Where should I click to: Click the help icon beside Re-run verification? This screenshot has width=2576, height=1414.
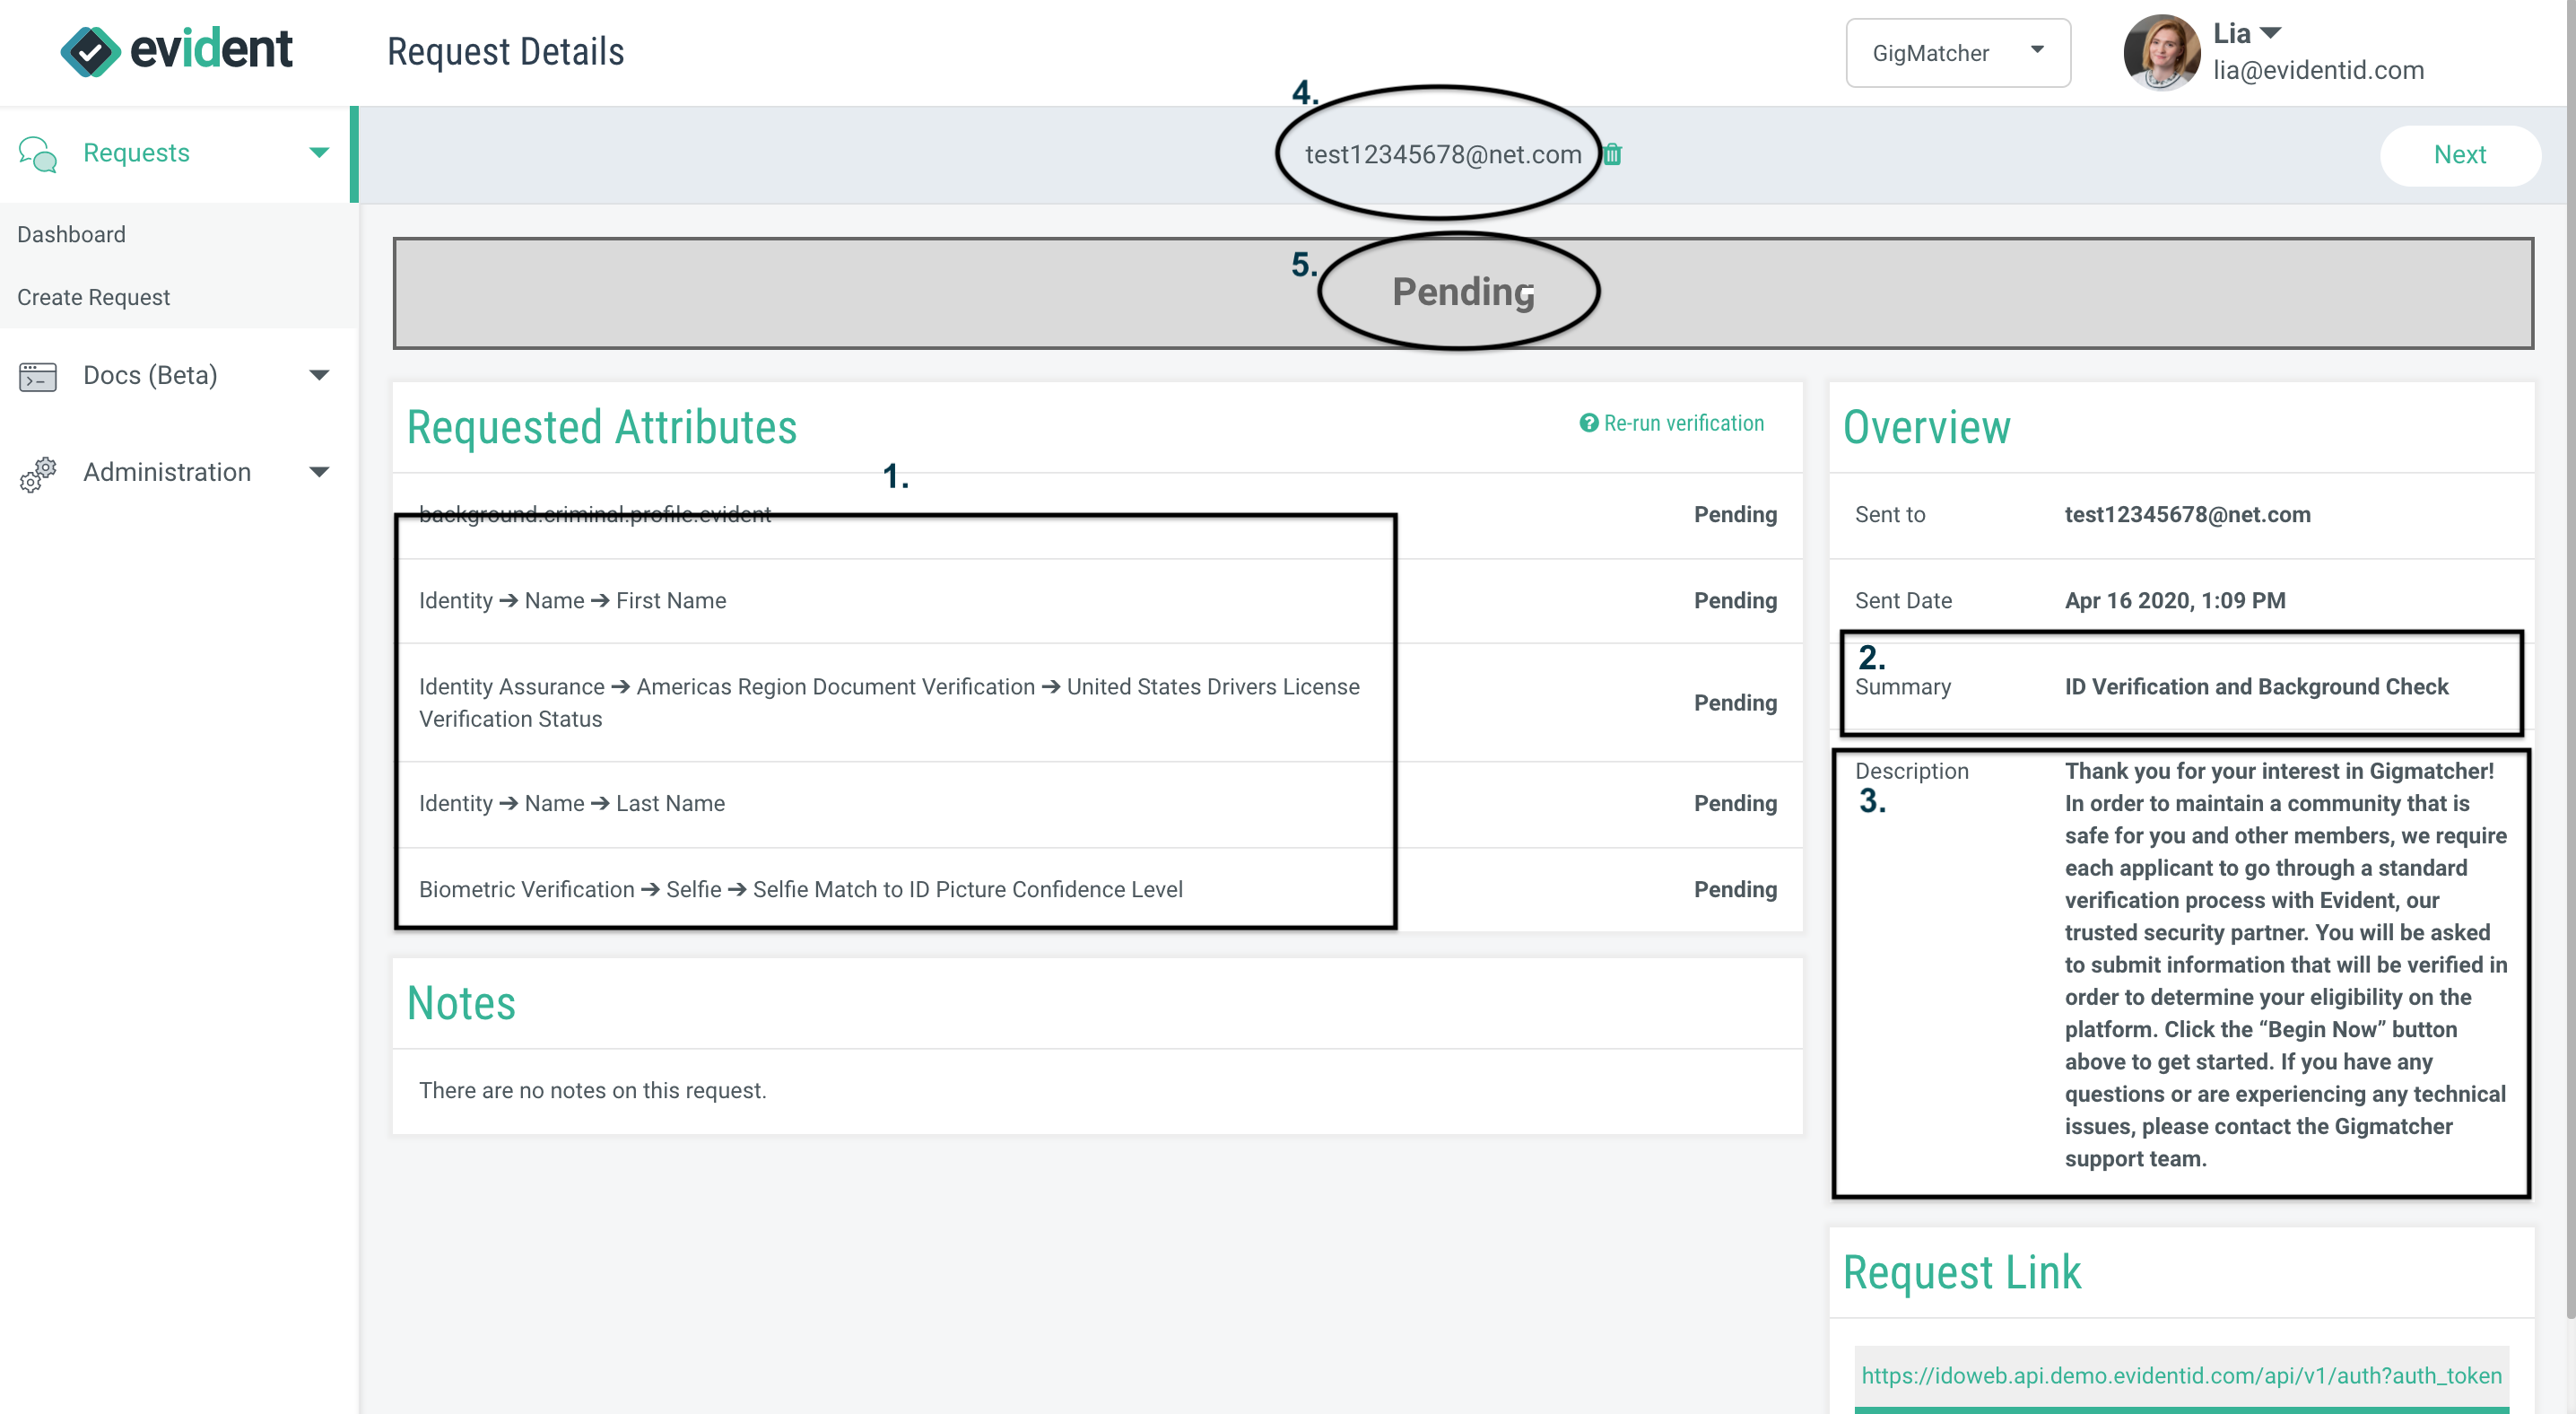1589,422
